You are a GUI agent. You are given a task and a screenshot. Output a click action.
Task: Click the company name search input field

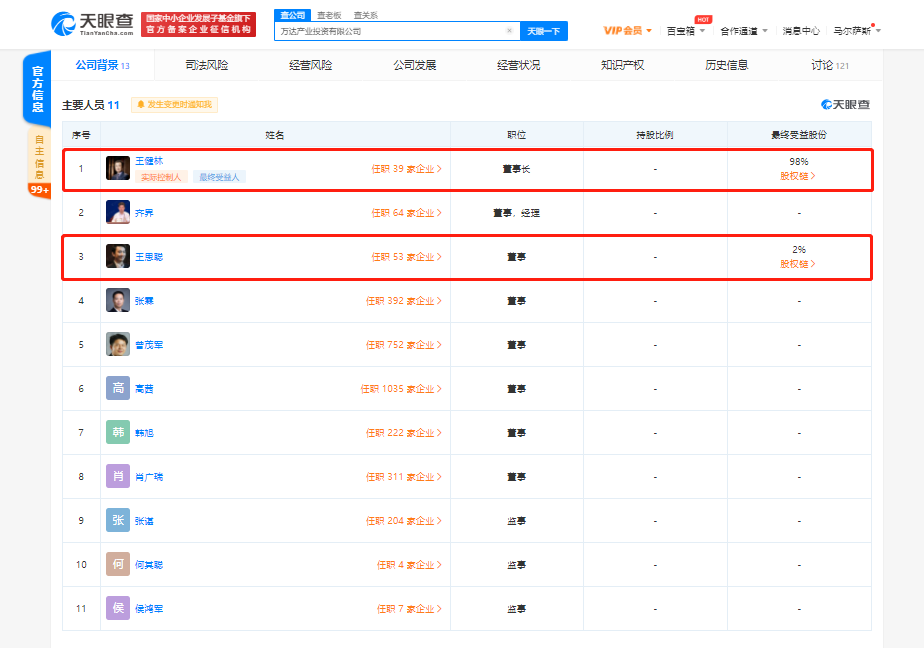point(390,31)
